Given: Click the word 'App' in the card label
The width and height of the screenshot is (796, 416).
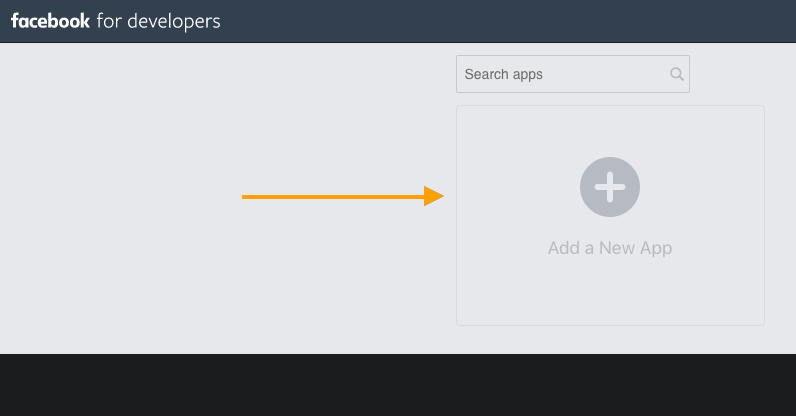Looking at the screenshot, I should [x=656, y=249].
